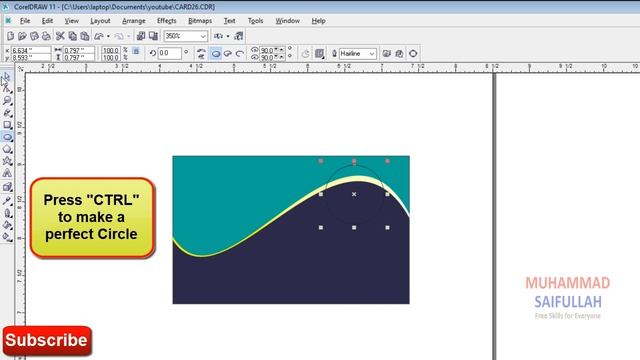The width and height of the screenshot is (640, 360).
Task: Open the Layout menu
Action: pyautogui.click(x=100, y=20)
